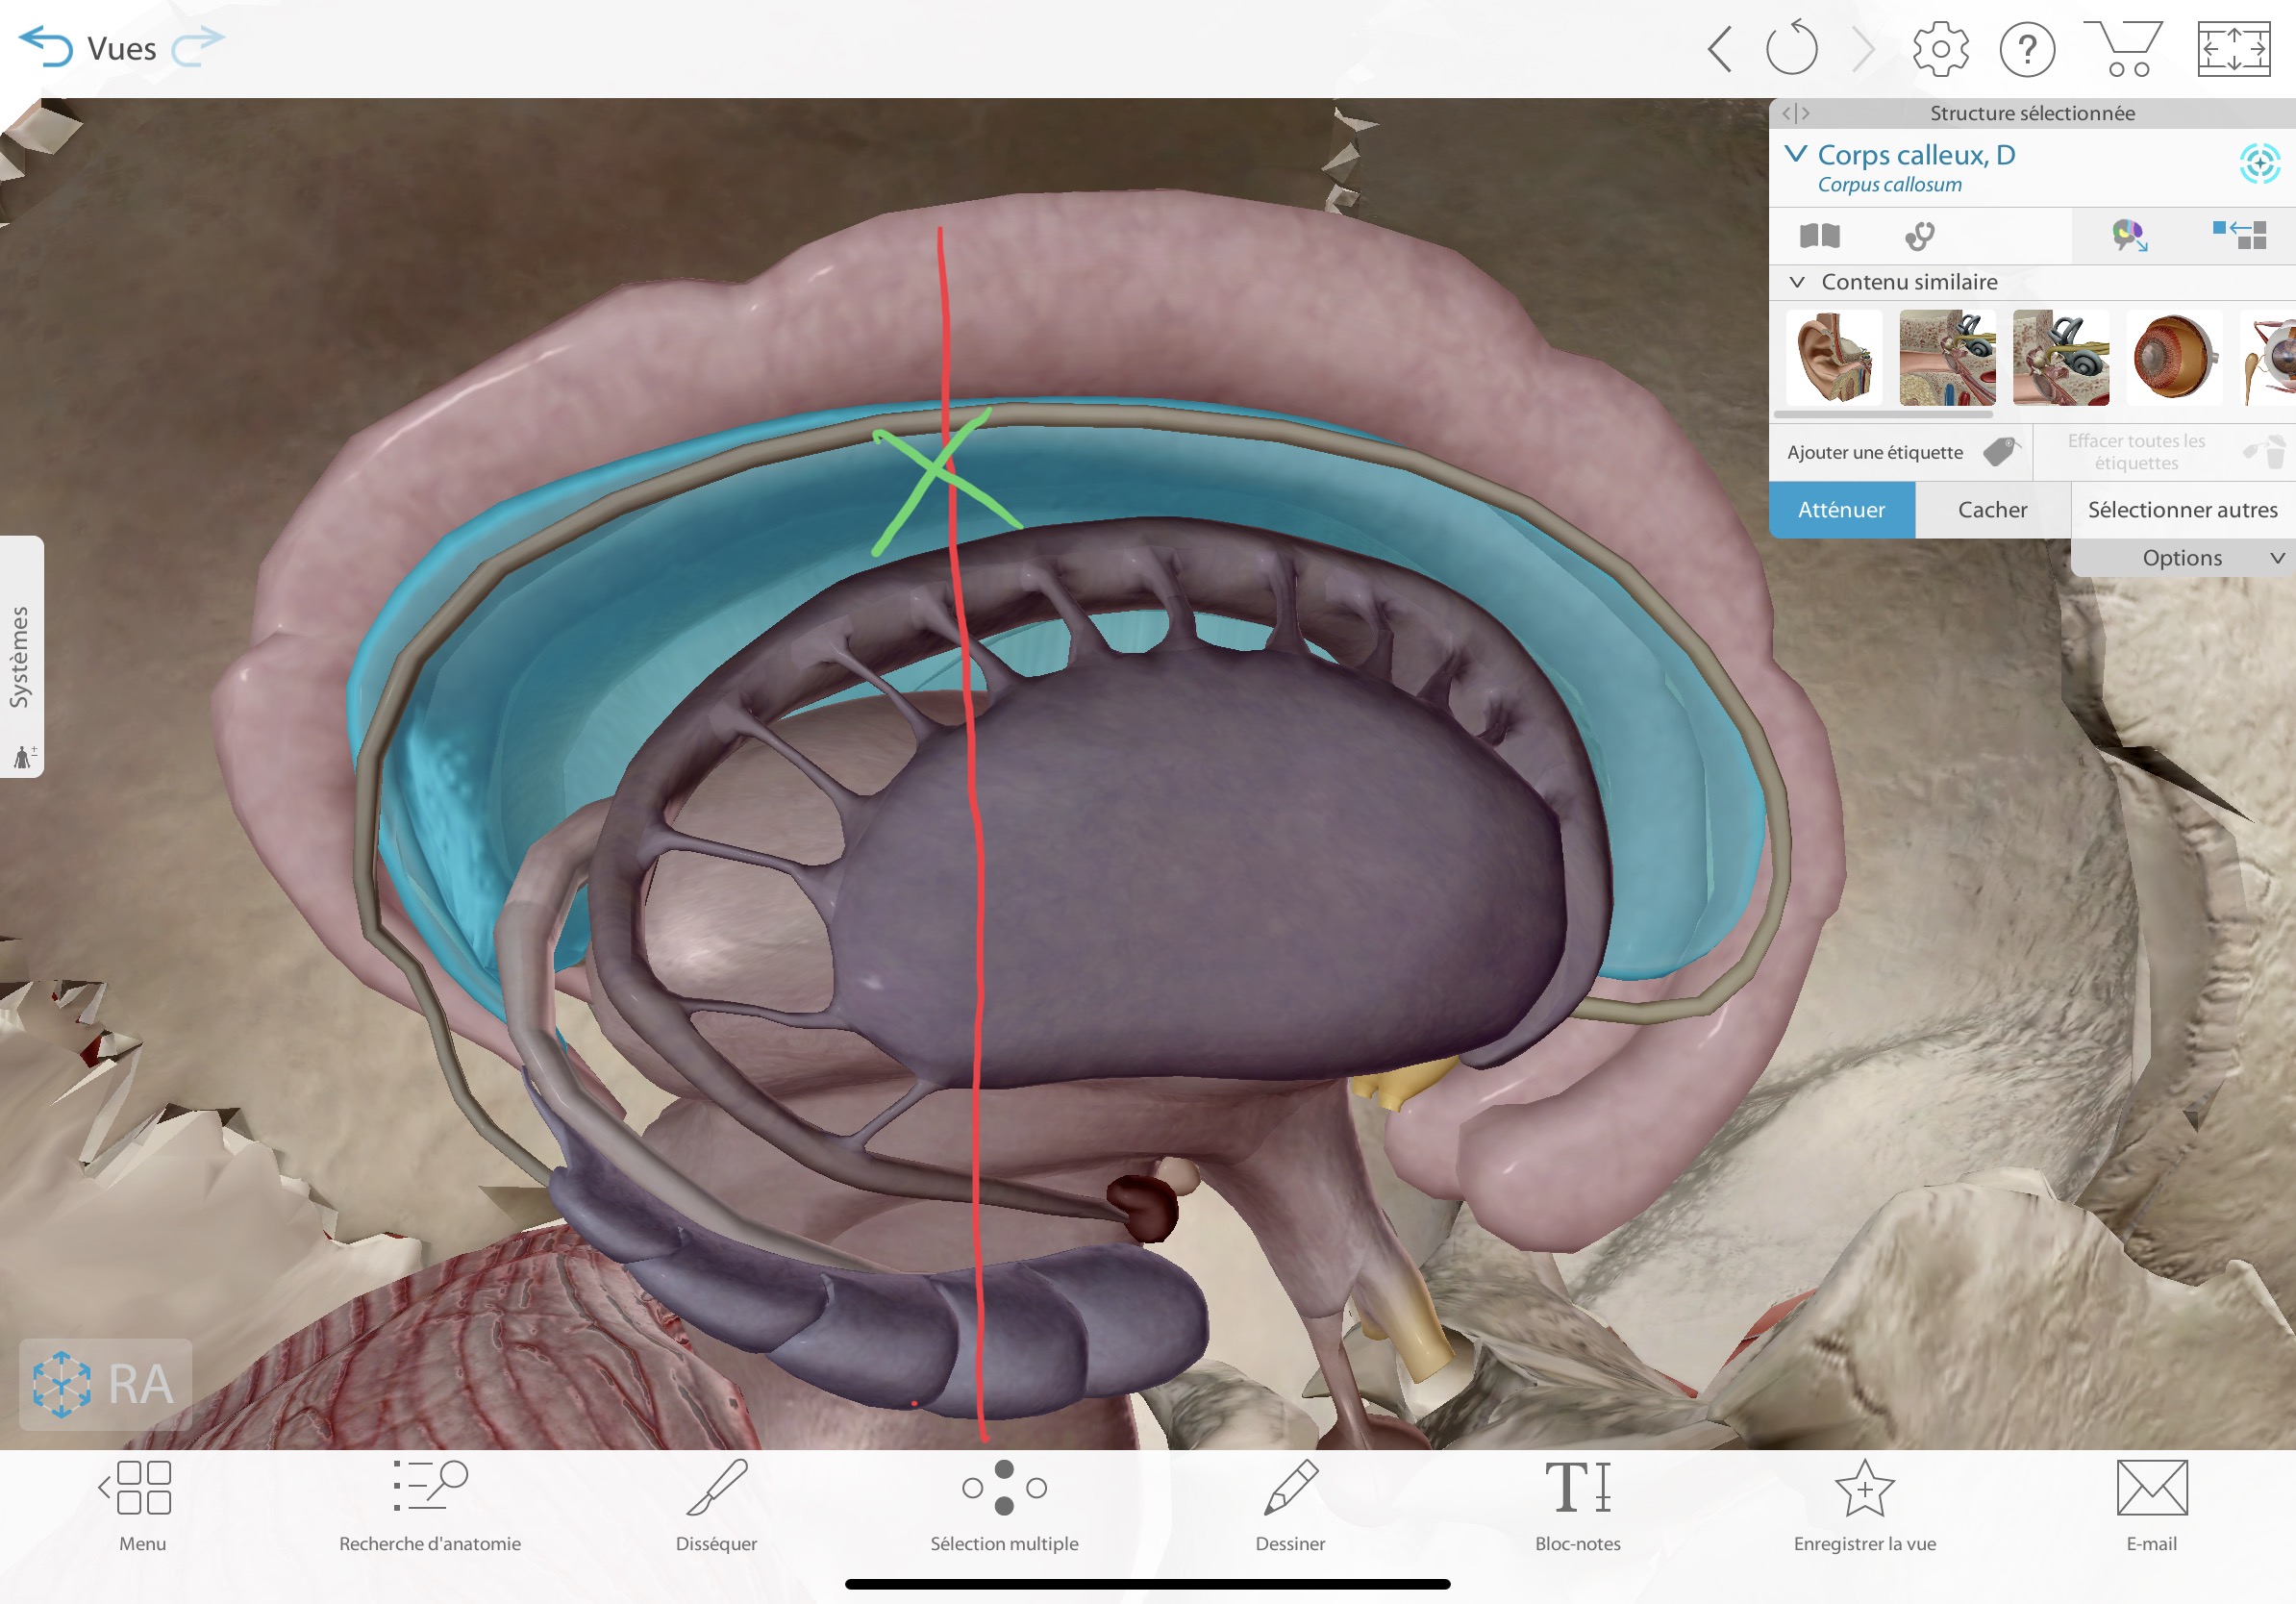Expand the Options dropdown
2296x1604 pixels.
coord(2182,558)
